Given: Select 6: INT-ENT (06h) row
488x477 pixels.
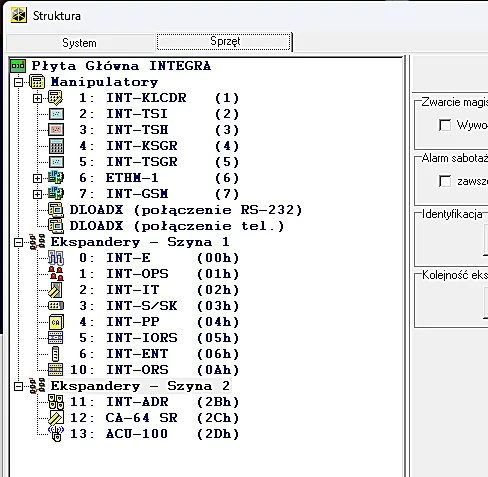Looking at the screenshot, I should (159, 354).
